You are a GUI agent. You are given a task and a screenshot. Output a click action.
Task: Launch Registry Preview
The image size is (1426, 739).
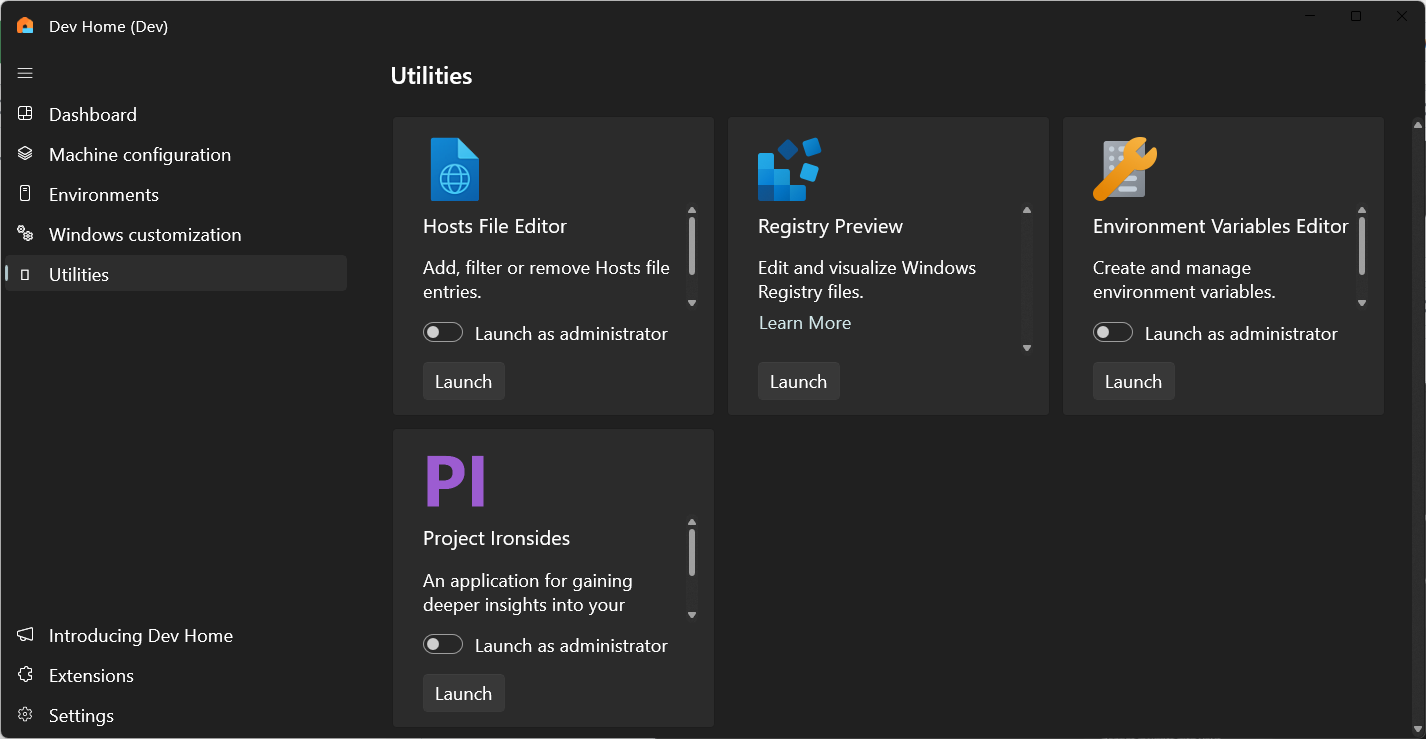[x=799, y=381]
